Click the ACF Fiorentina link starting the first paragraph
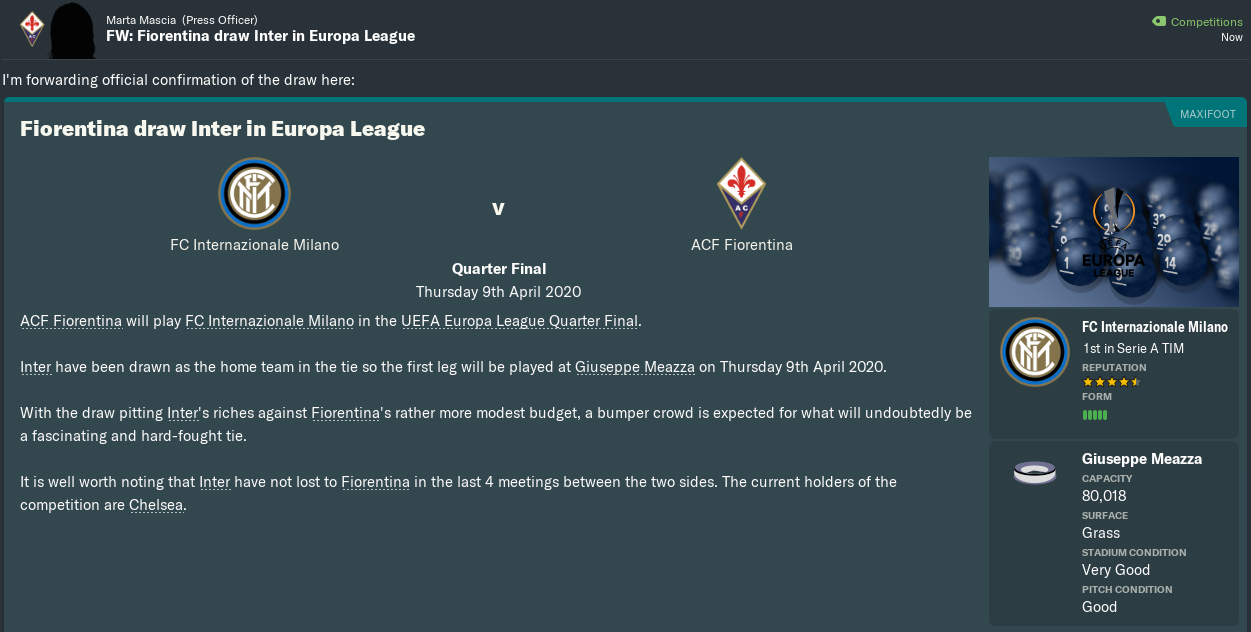 pyautogui.click(x=71, y=321)
